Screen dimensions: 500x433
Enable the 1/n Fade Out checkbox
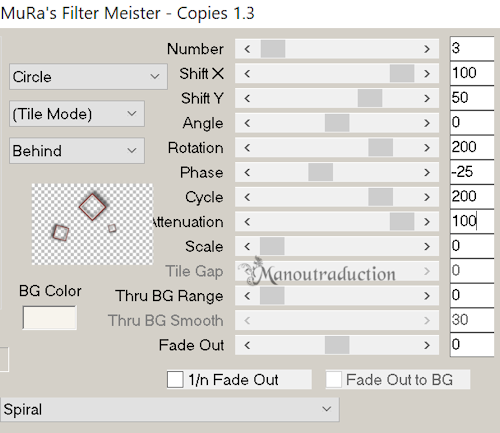tap(175, 380)
